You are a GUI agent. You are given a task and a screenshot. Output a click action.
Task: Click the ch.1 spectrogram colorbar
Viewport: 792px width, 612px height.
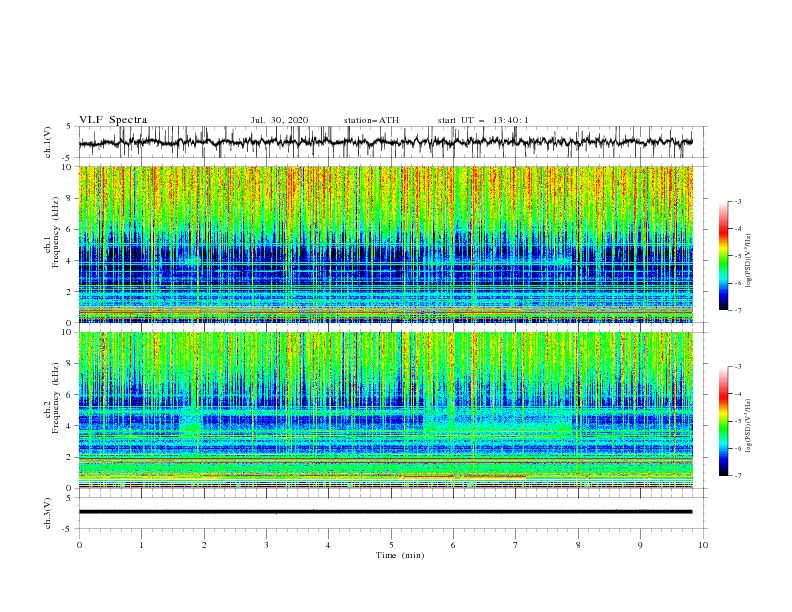(724, 256)
